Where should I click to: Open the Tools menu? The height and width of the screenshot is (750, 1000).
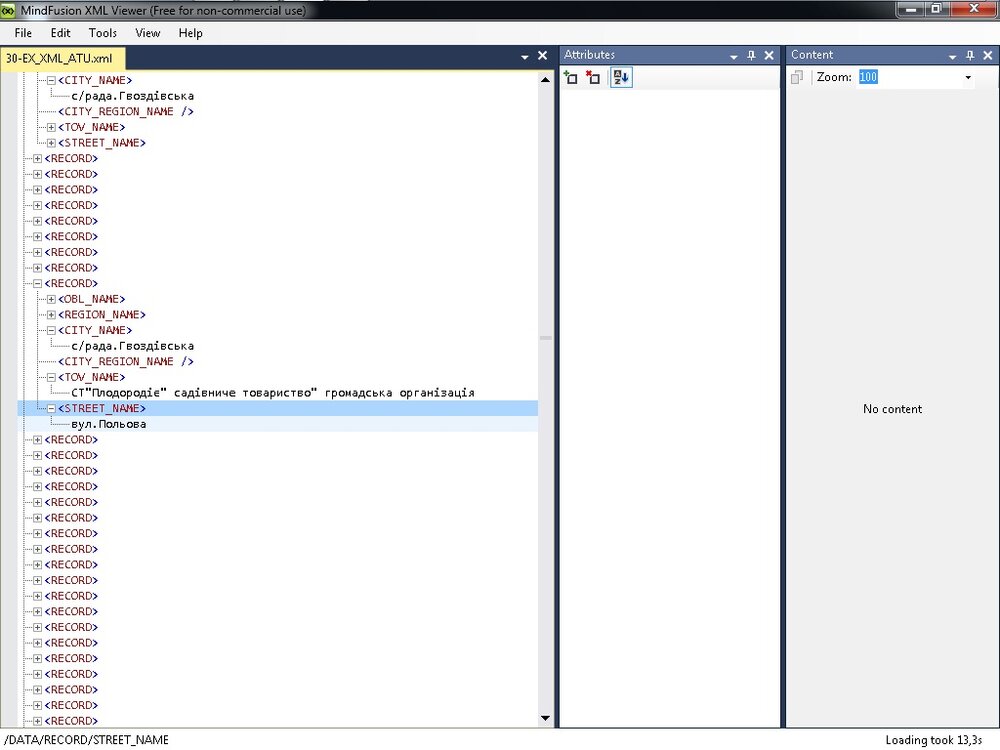(103, 33)
